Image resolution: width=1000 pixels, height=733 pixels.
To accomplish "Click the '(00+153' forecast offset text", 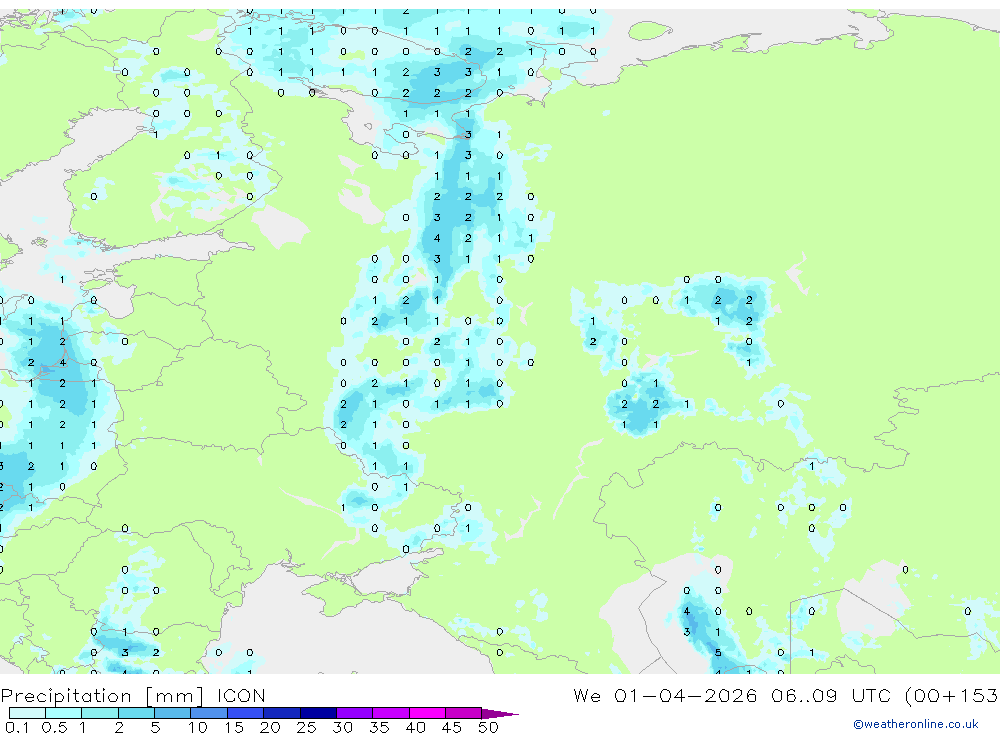I will coord(952,696).
